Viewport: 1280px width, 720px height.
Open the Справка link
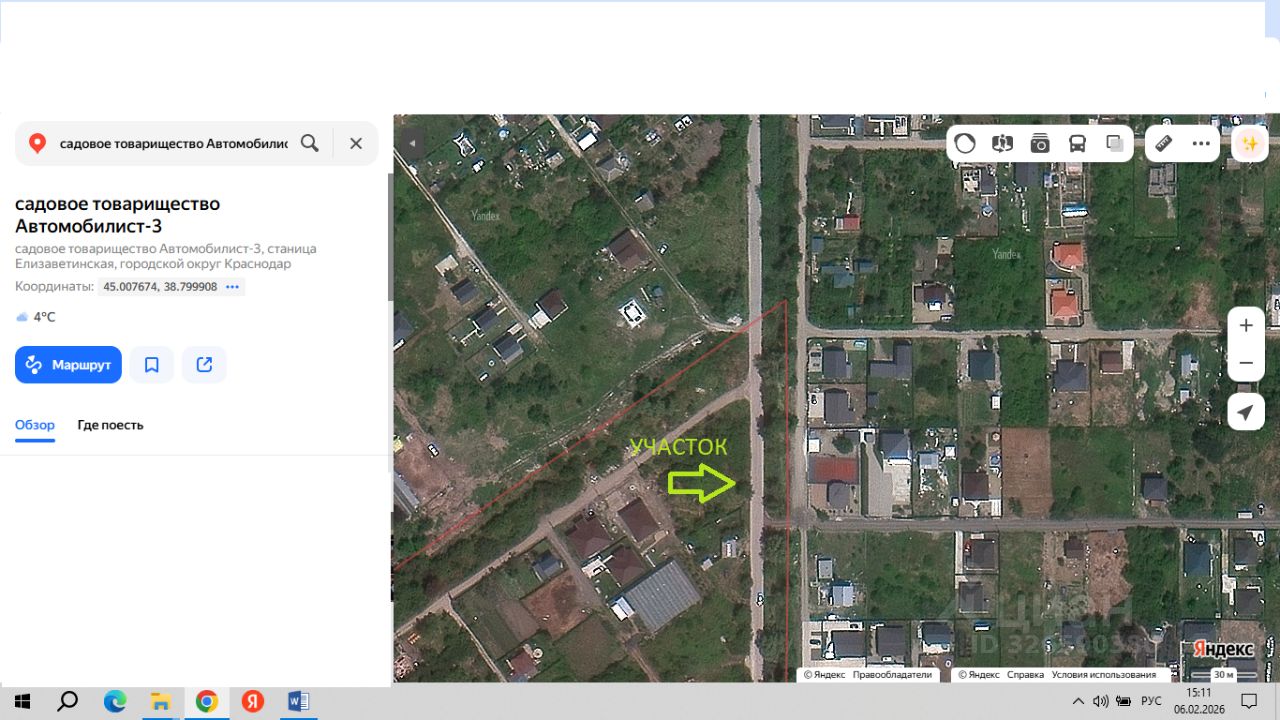point(1025,675)
